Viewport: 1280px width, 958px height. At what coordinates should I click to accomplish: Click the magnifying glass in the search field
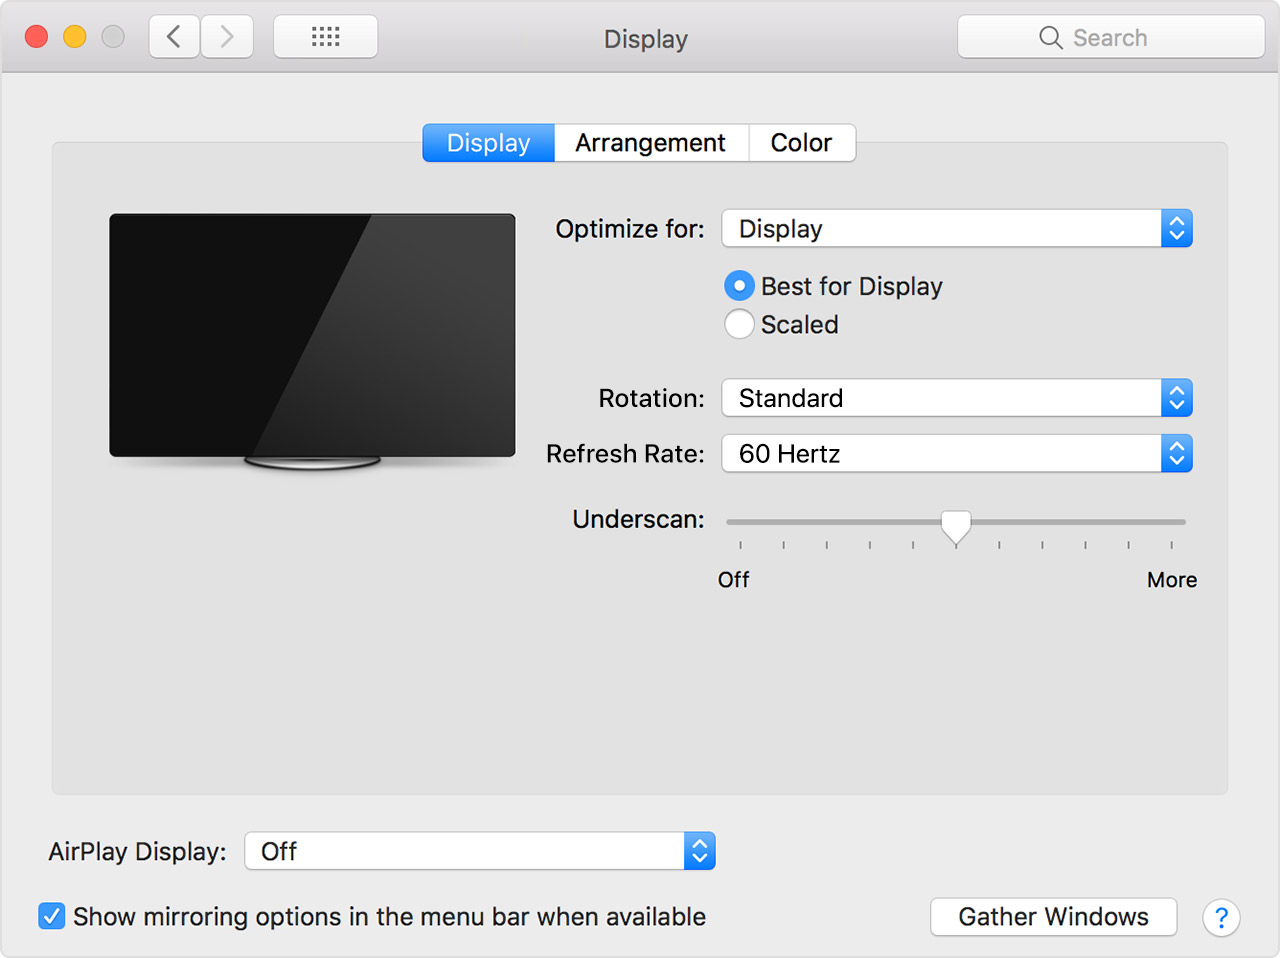coord(1050,37)
